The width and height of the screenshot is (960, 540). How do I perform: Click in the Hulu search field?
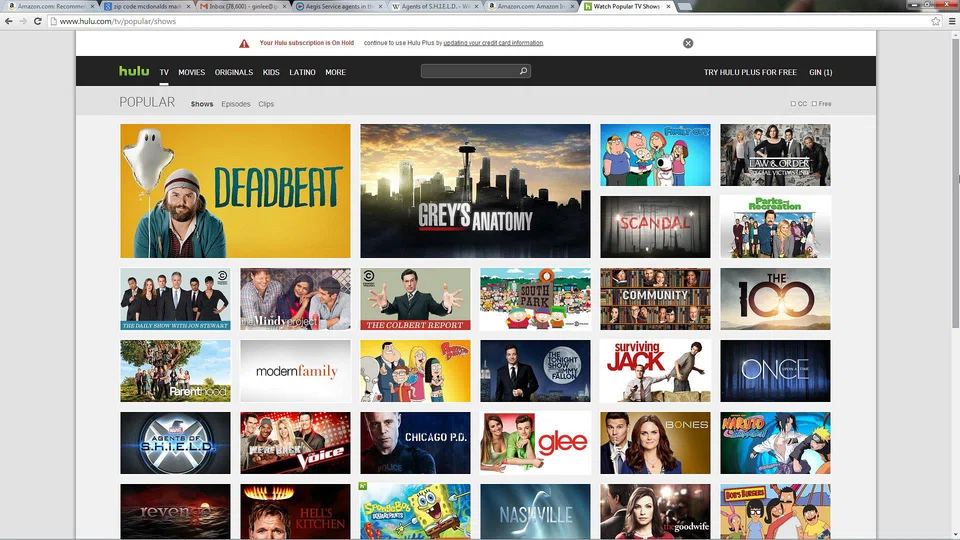pyautogui.click(x=468, y=72)
